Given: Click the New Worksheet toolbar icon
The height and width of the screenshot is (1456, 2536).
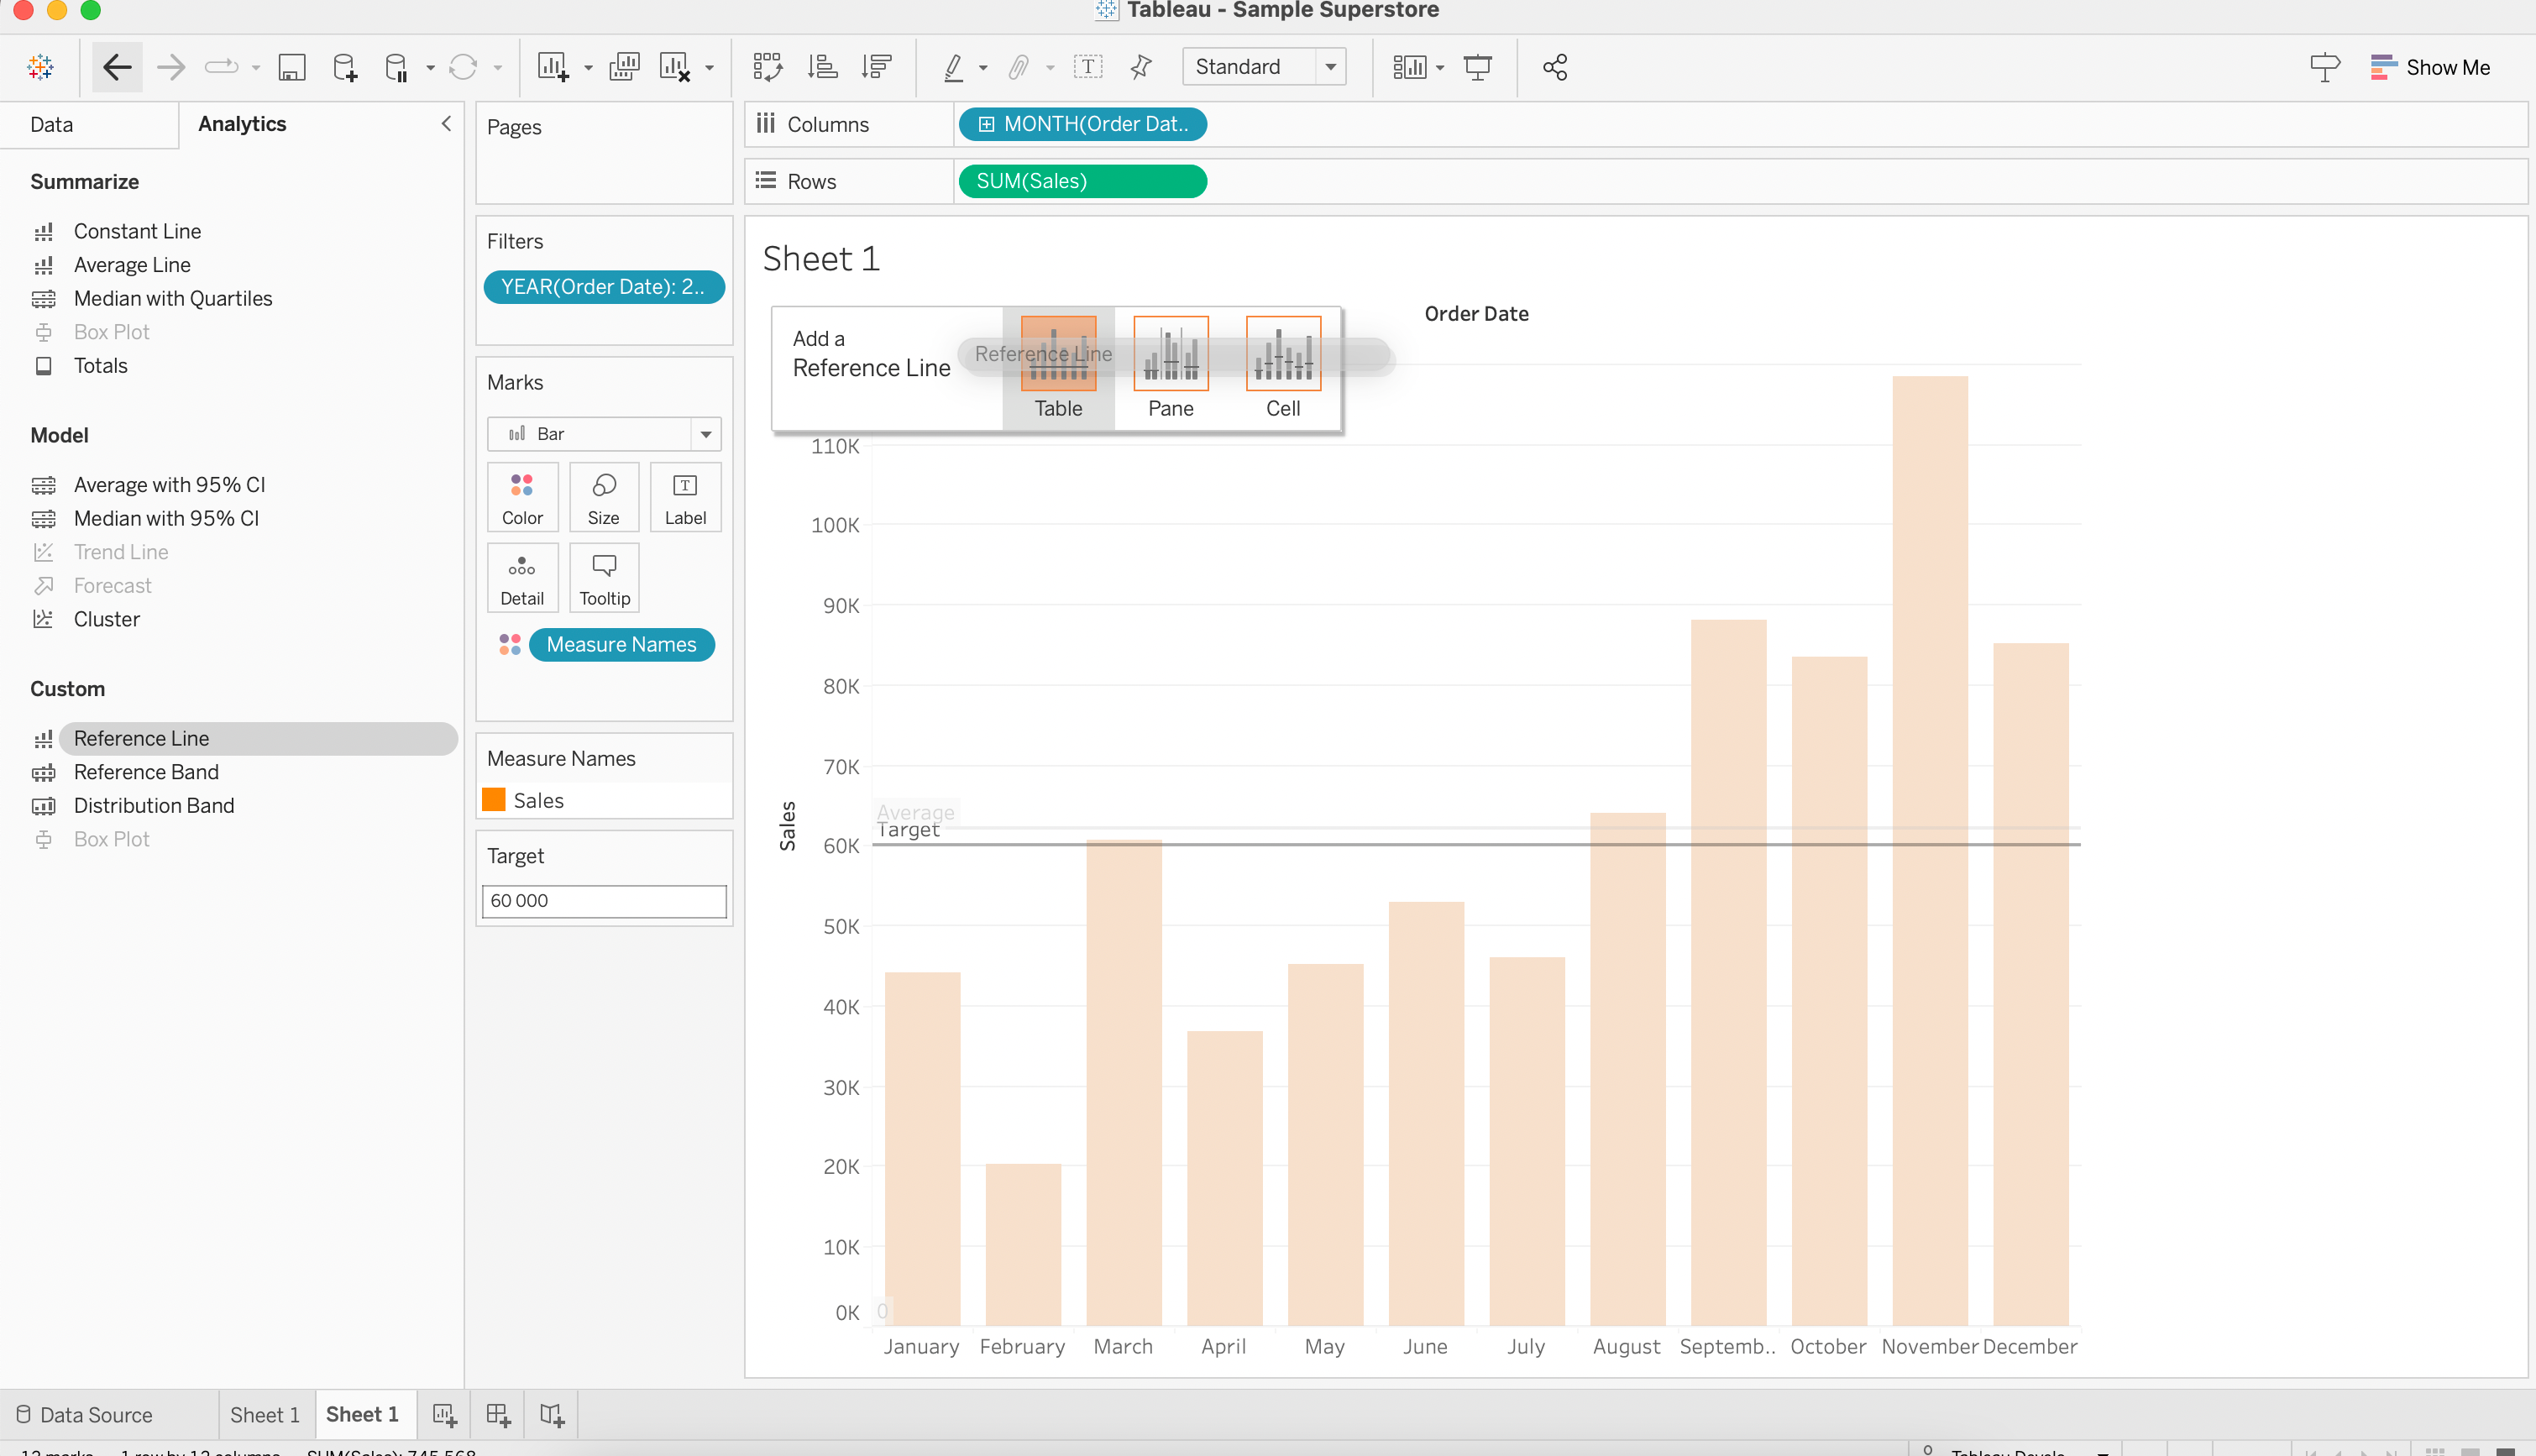Looking at the screenshot, I should [x=553, y=67].
